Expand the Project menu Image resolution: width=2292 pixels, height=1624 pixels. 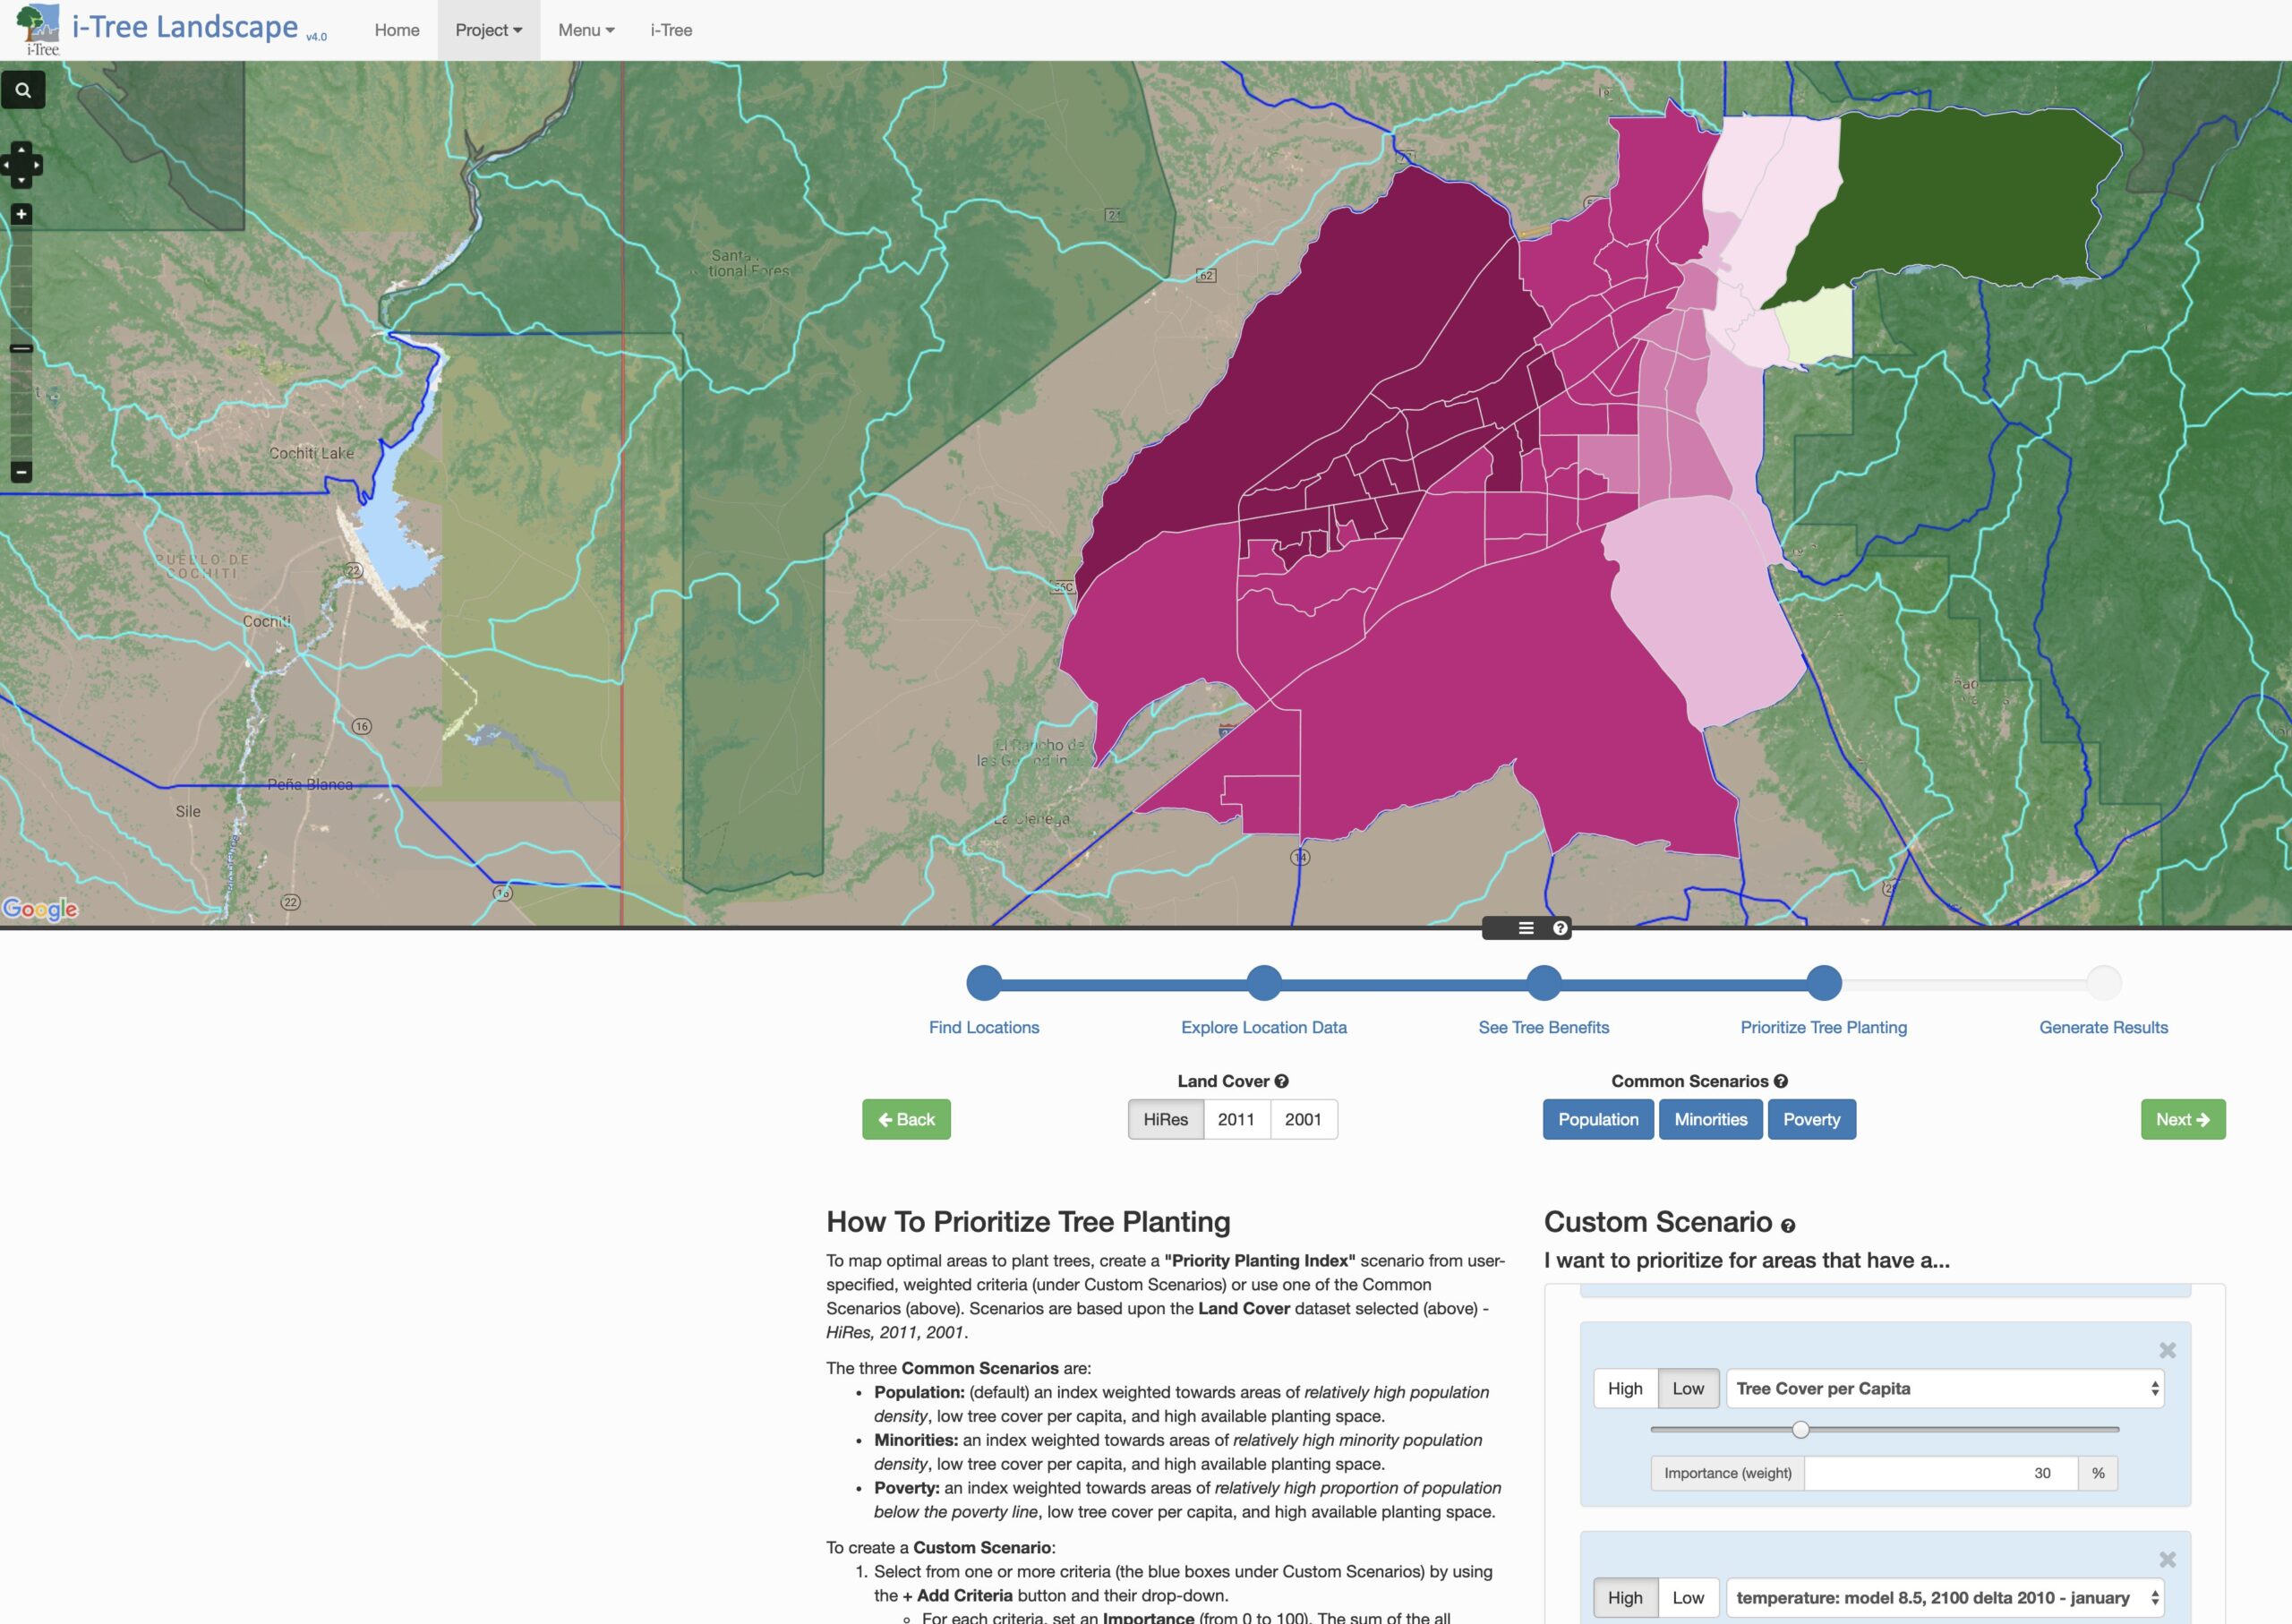point(488,30)
